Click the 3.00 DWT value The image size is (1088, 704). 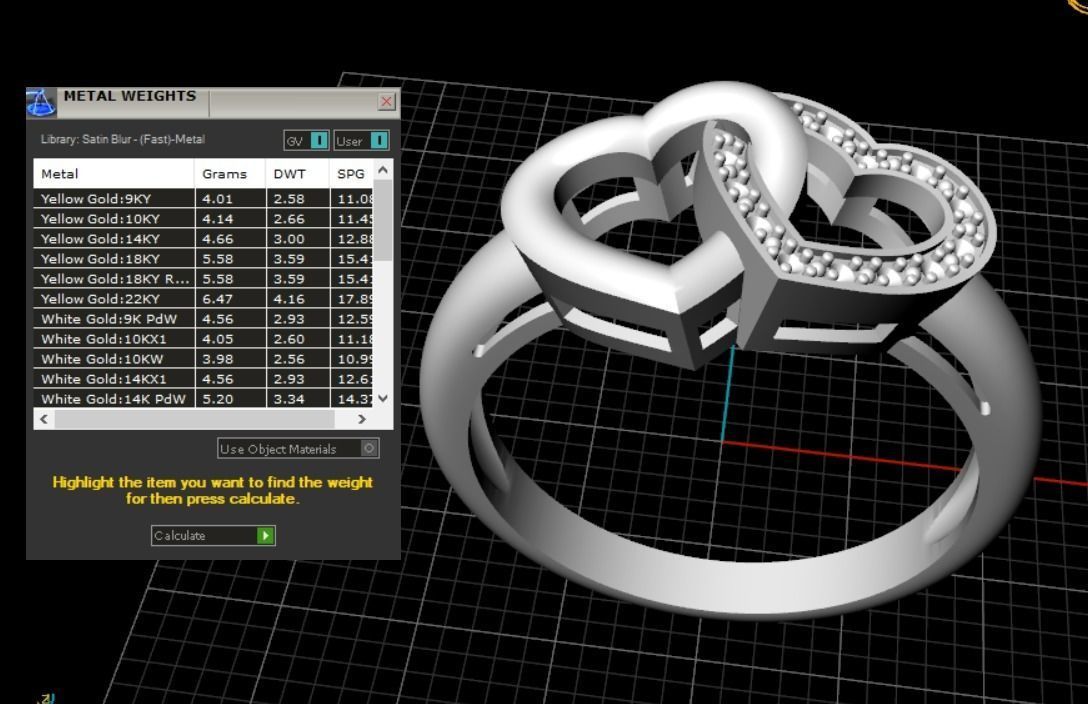point(289,239)
